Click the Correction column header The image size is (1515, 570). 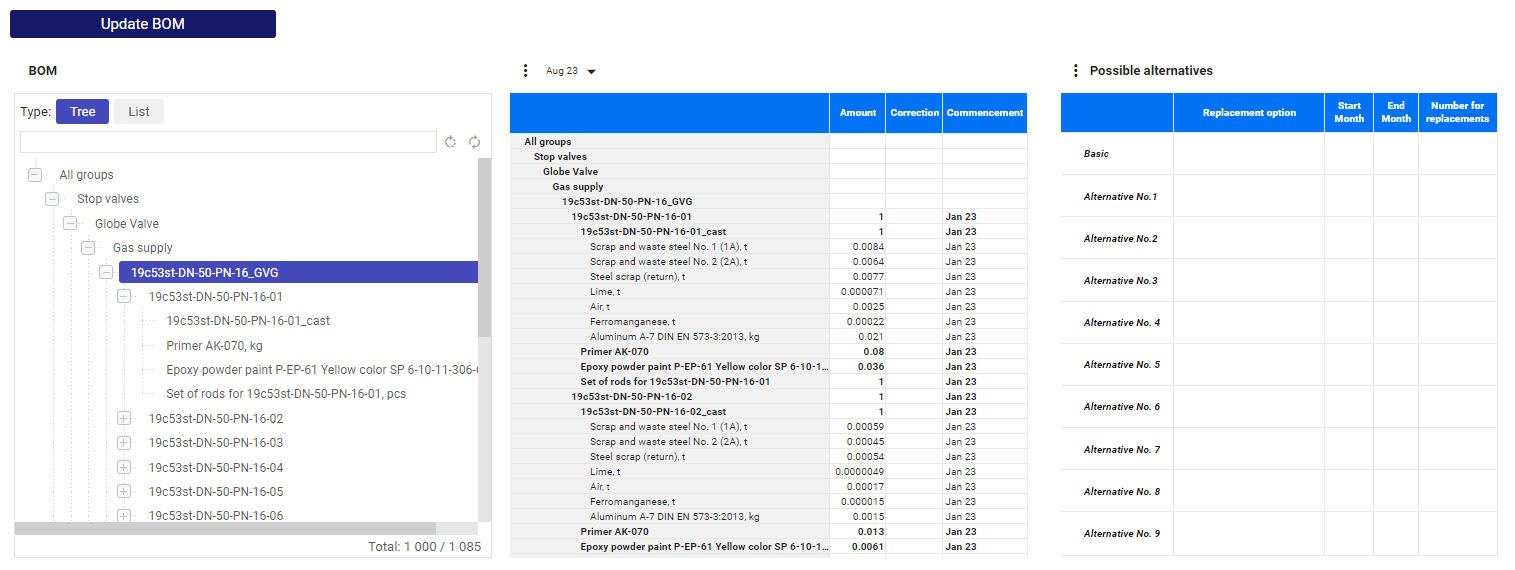pos(914,113)
